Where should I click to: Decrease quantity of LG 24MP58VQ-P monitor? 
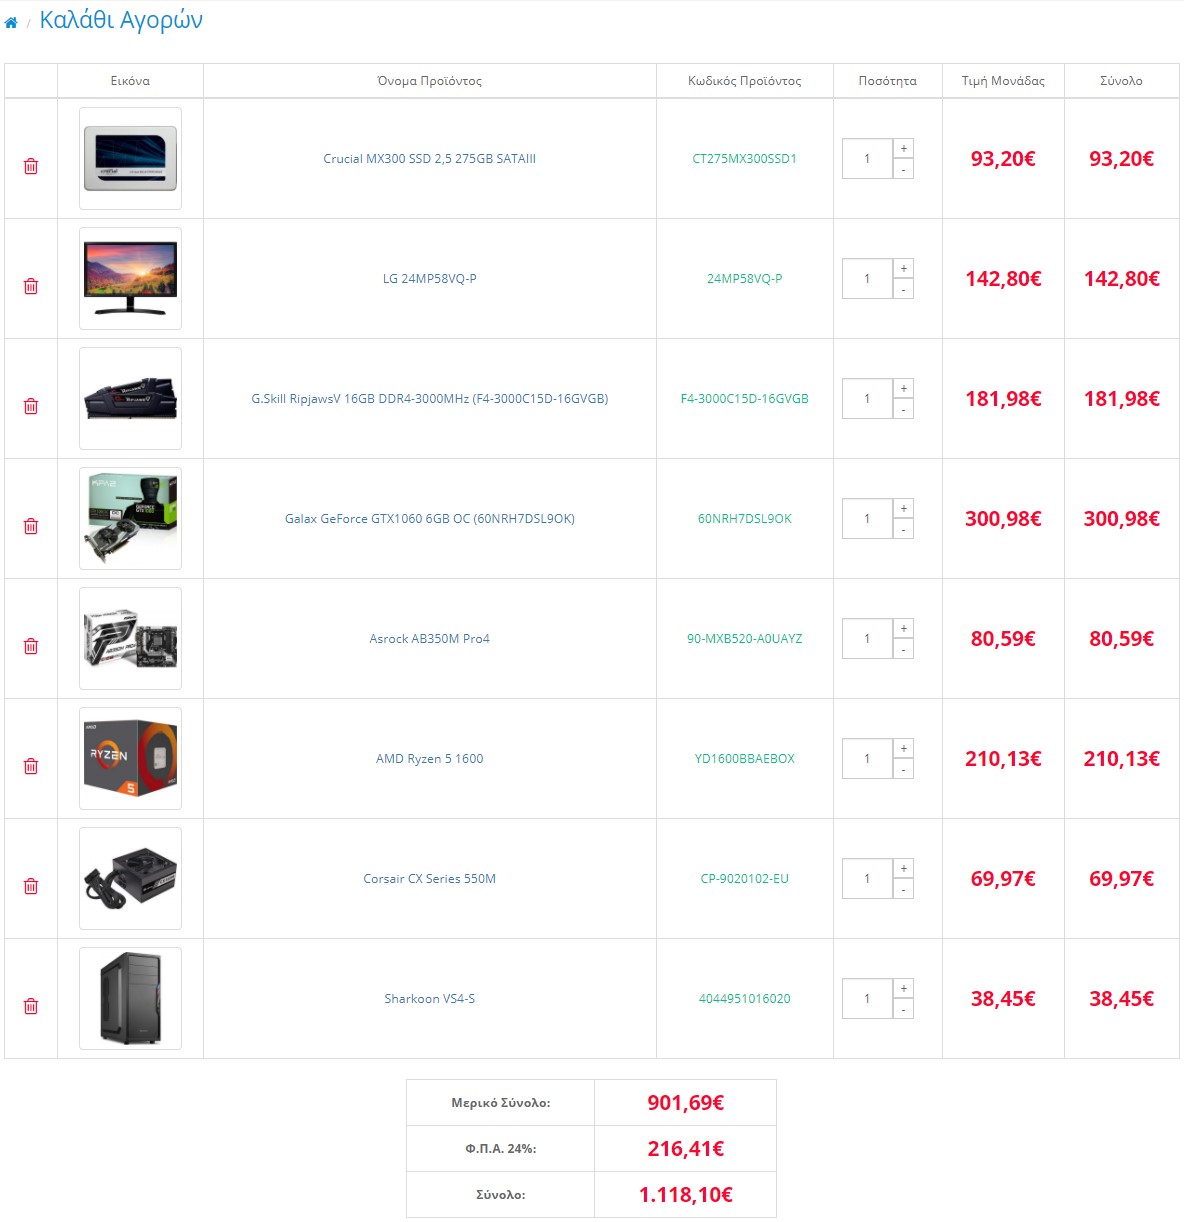(904, 289)
